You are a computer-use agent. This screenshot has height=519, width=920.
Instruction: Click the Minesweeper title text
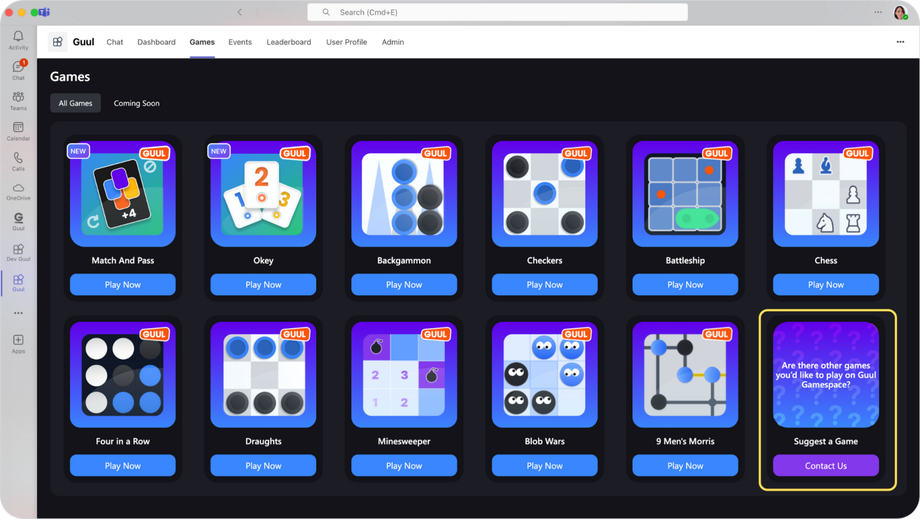pyautogui.click(x=404, y=442)
